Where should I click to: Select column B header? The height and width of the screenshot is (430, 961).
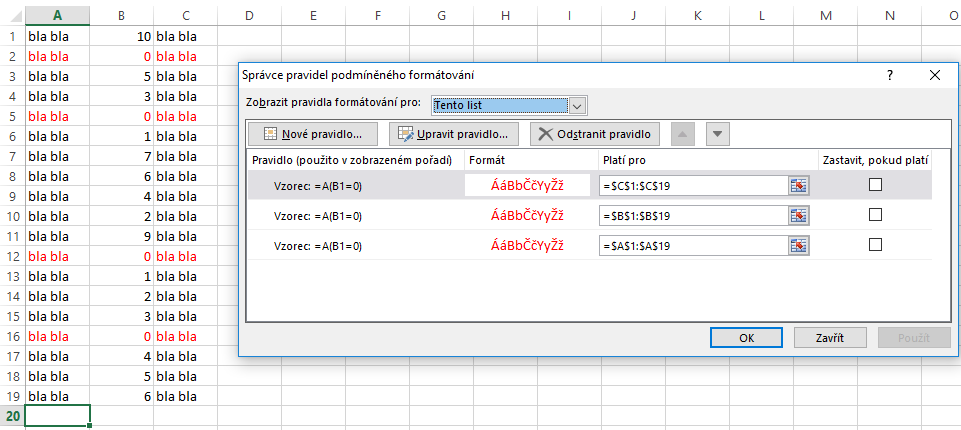(x=121, y=15)
